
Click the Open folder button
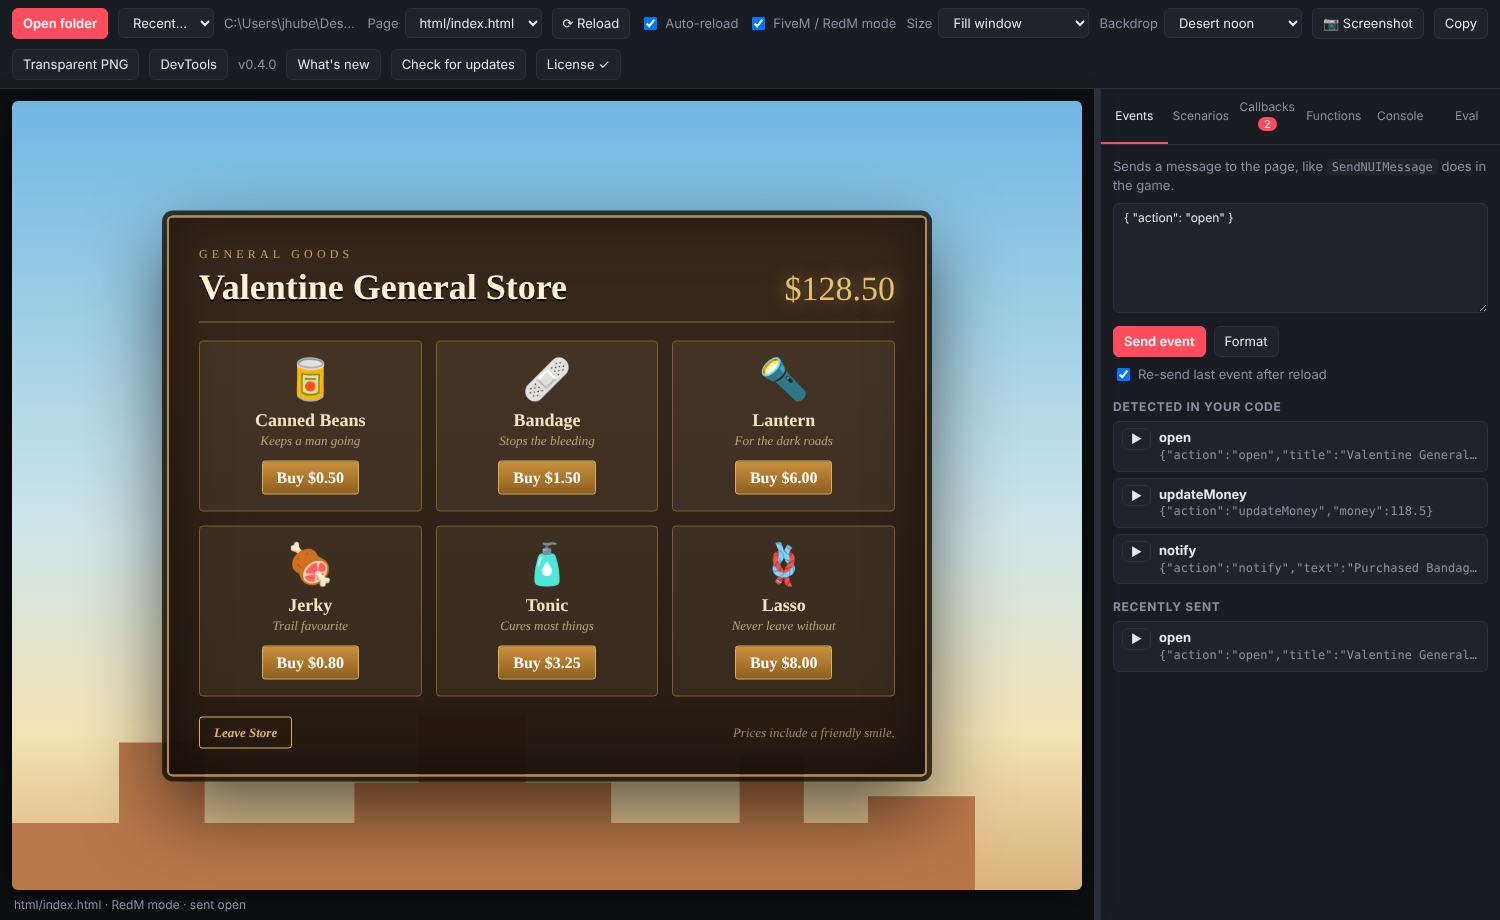pyautogui.click(x=60, y=23)
